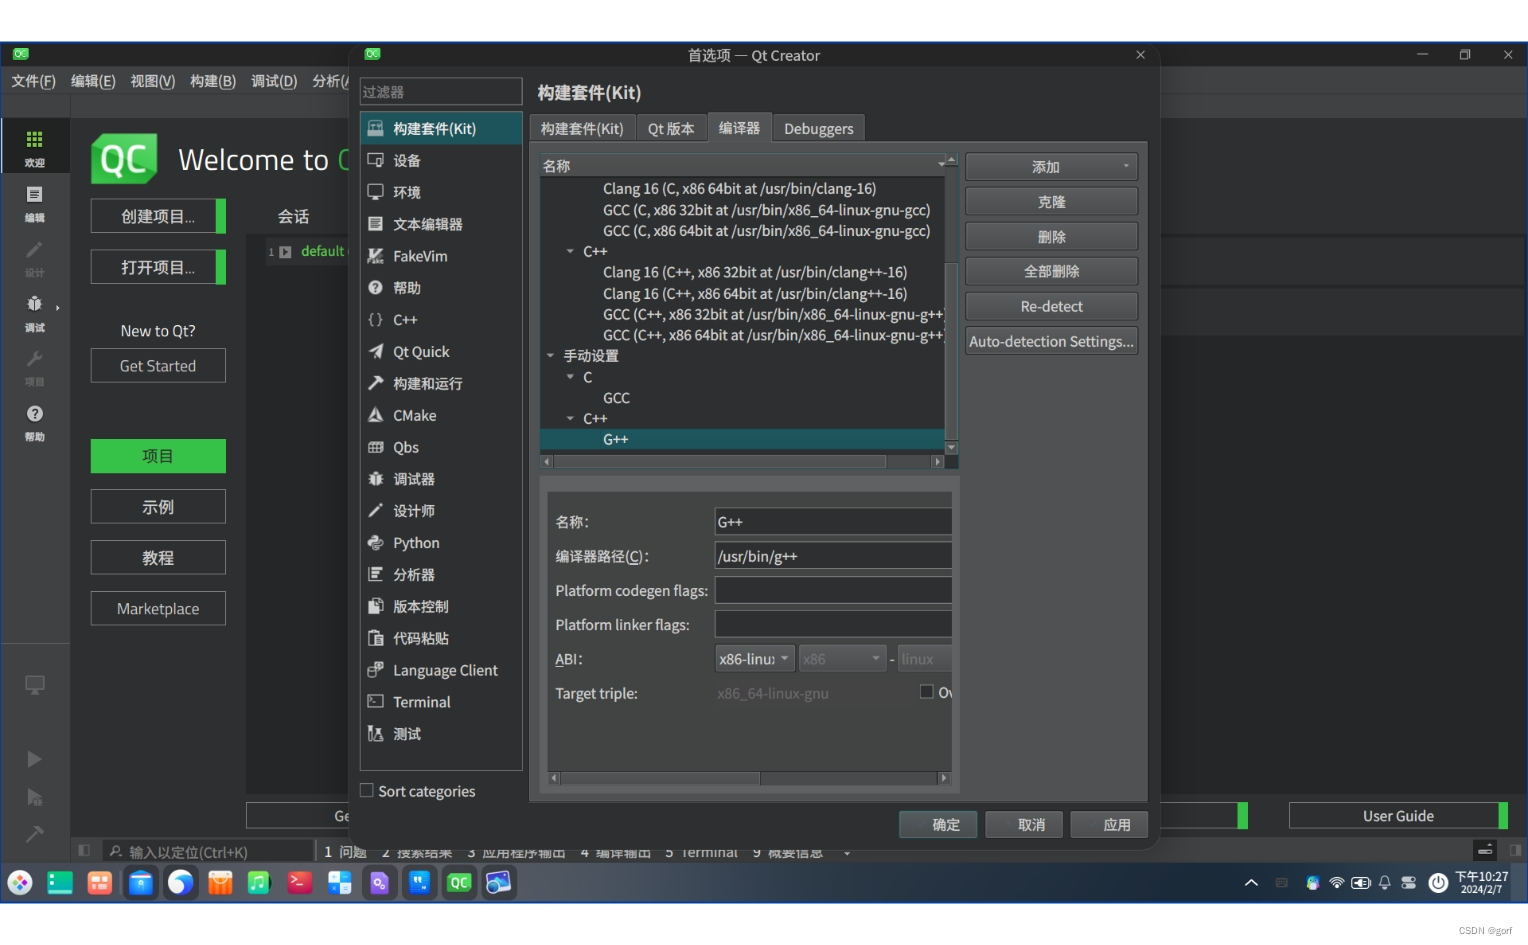1528x945 pixels.
Task: Click 编译器路径 field /usr/bin/g++
Action: click(833, 556)
